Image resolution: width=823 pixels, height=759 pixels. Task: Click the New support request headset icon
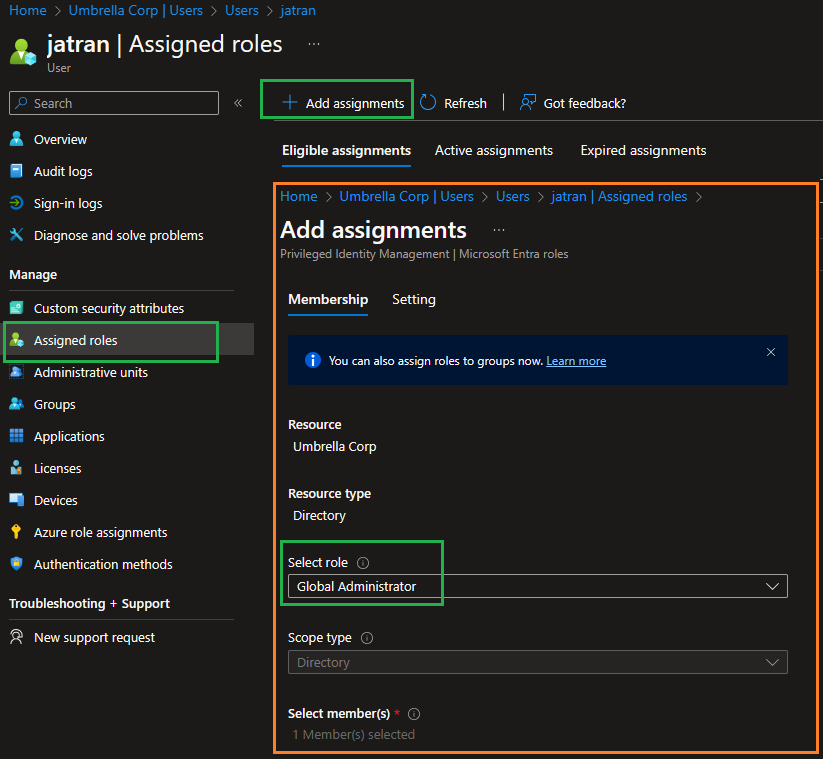(16, 637)
